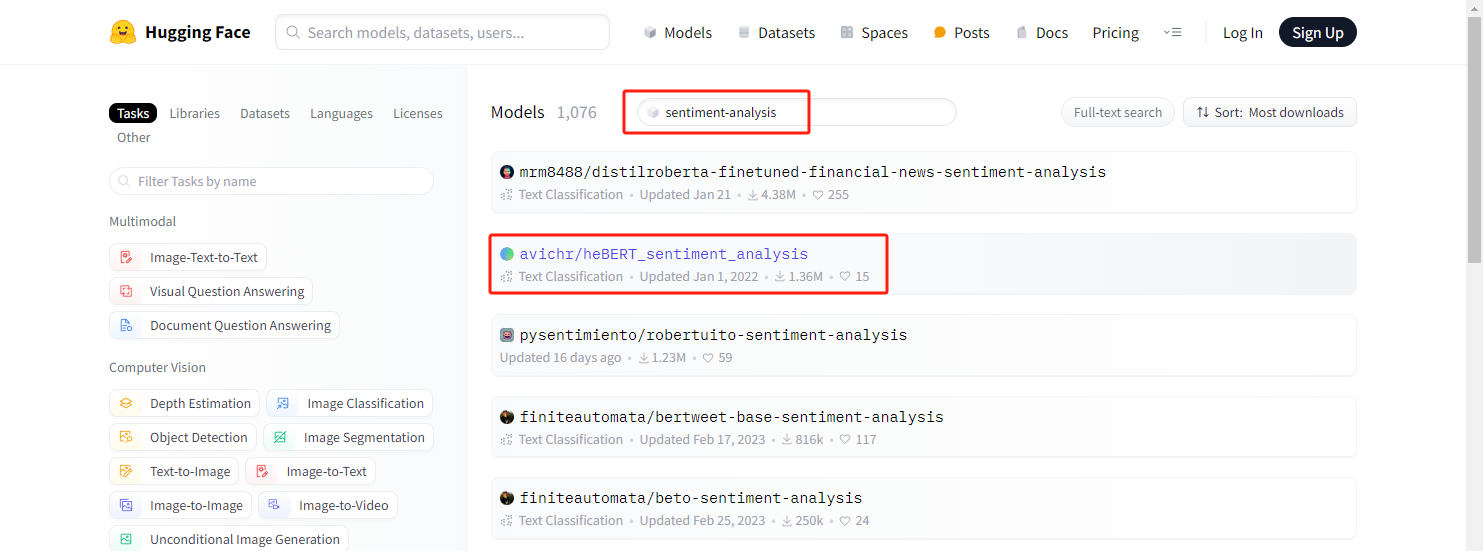Click the Spaces grid icon in navigation
This screenshot has height=551, width=1483.
(x=847, y=32)
